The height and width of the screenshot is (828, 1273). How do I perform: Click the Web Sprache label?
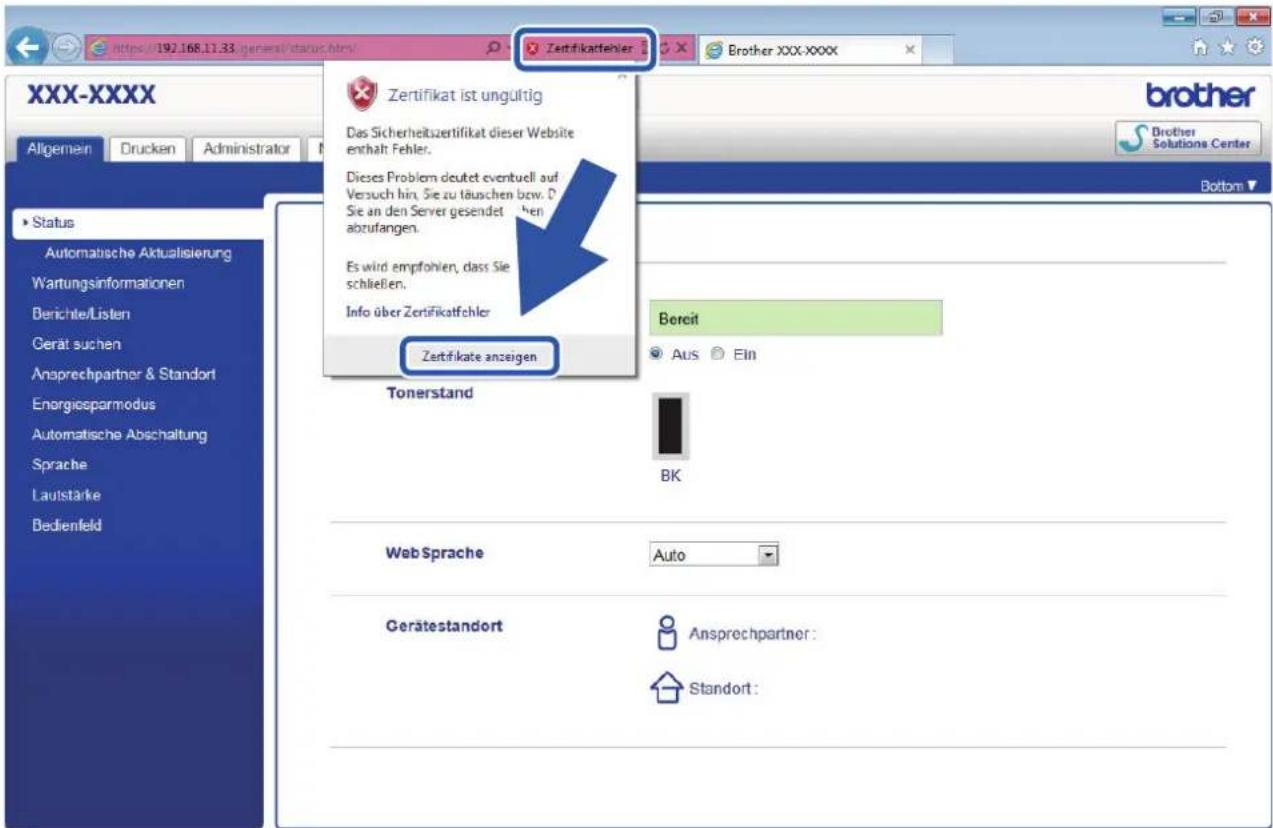tap(434, 554)
